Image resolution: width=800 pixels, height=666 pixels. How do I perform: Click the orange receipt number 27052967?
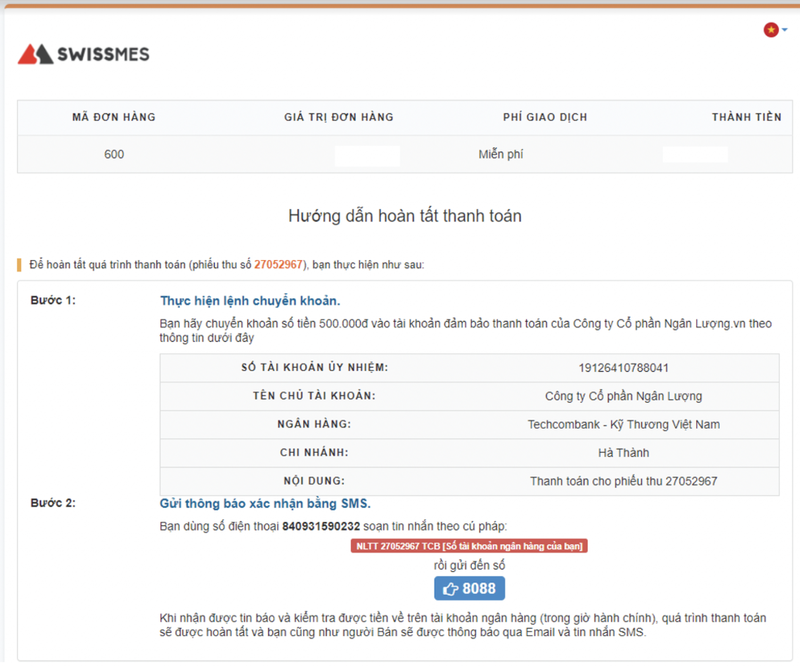pos(279,264)
